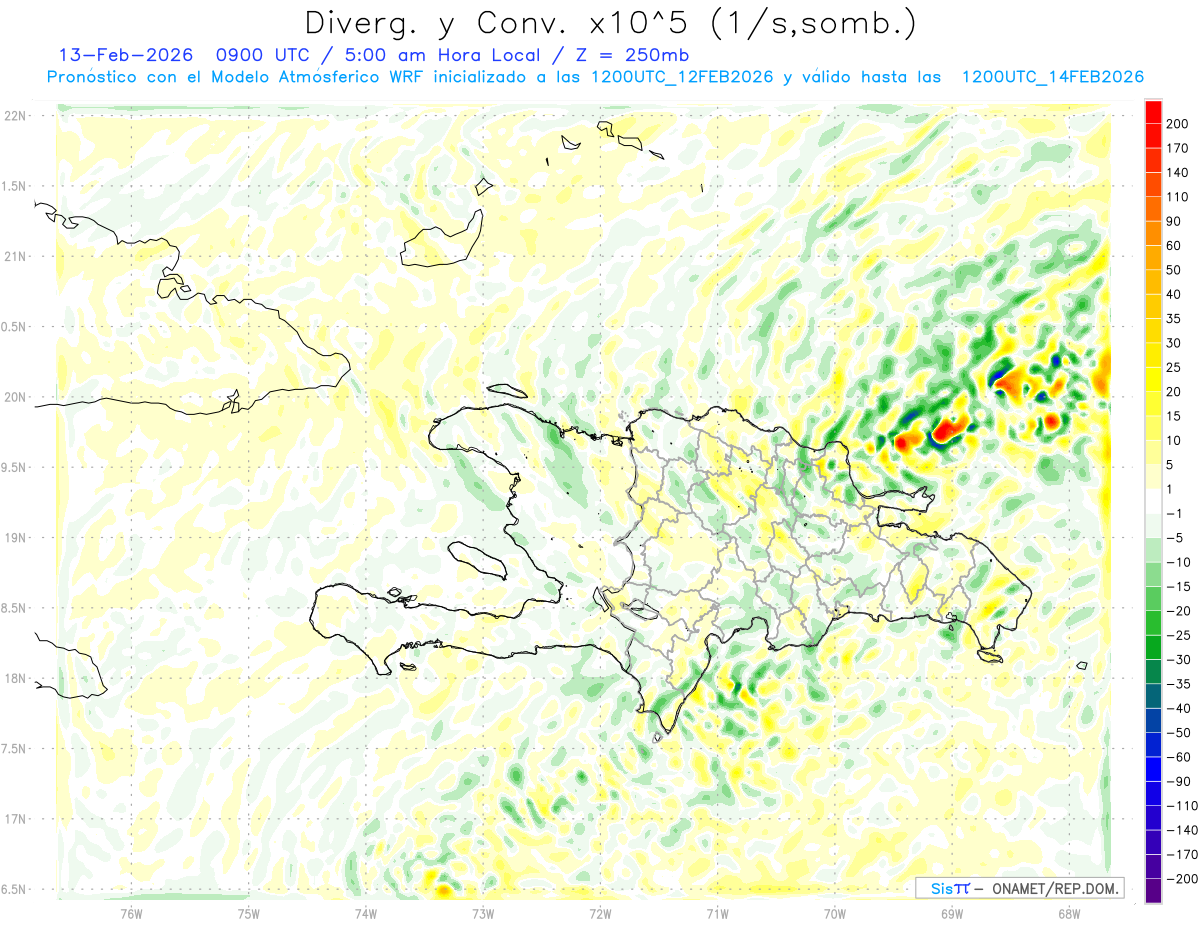Click the longitude label '70W'

[834, 912]
